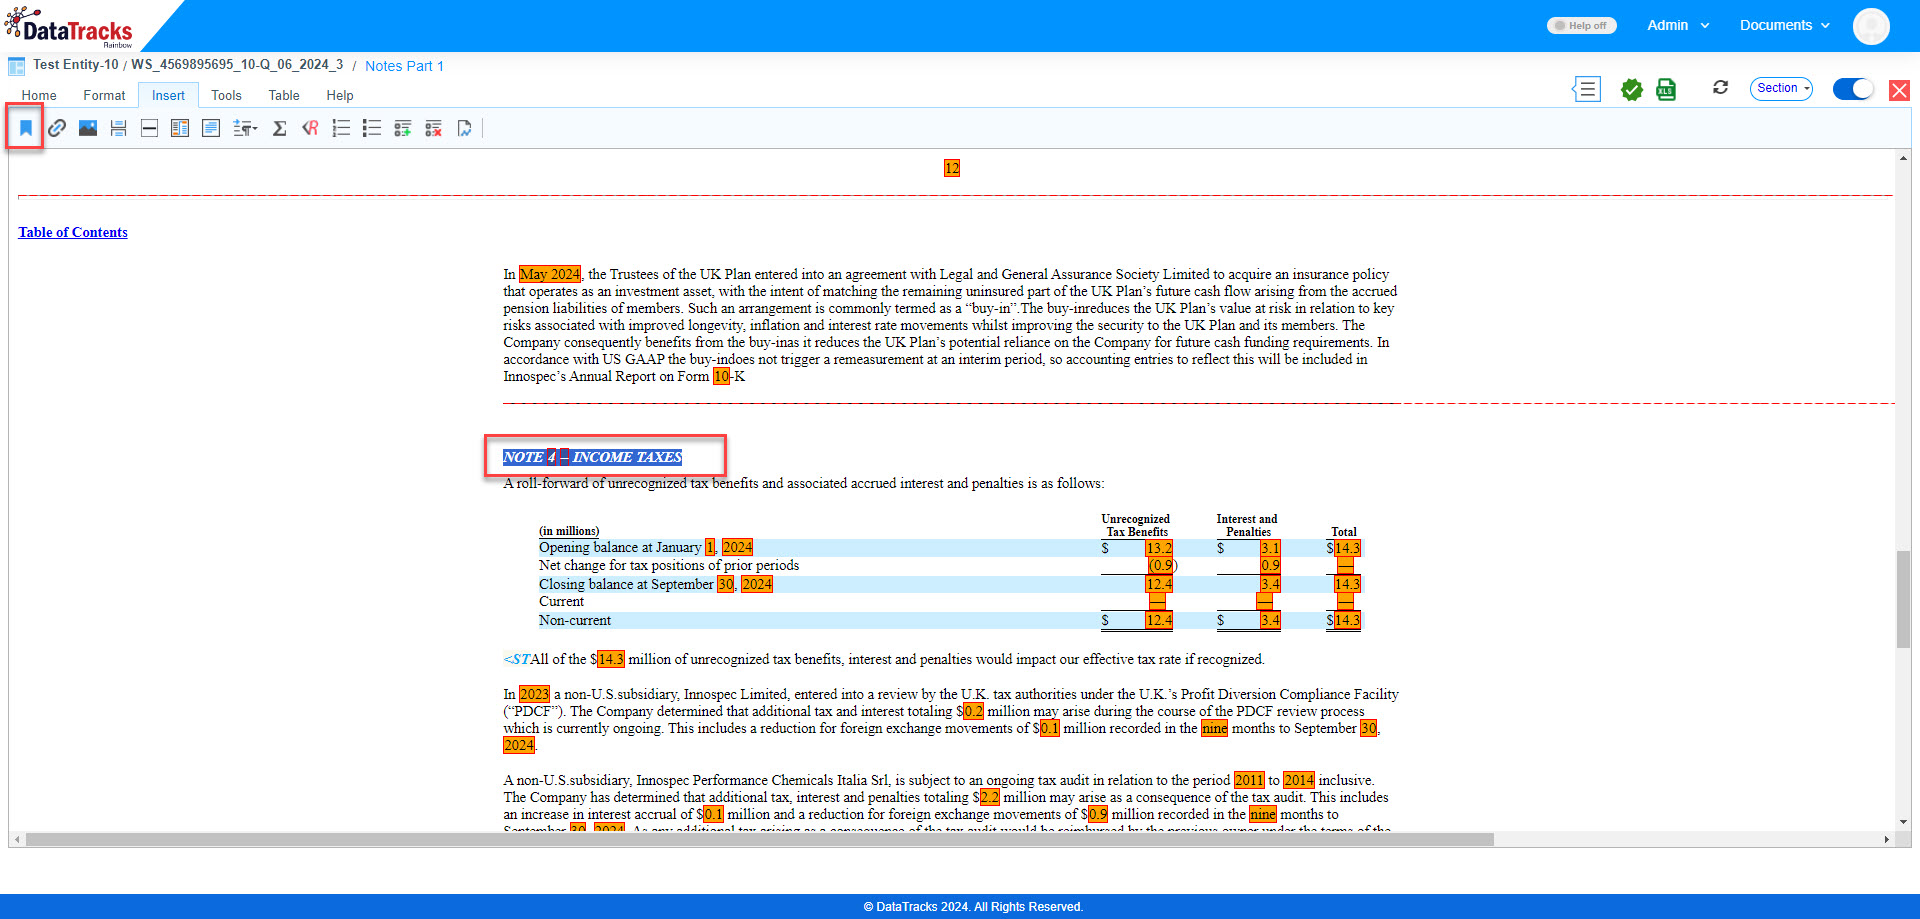Apply numbered list from the Insert toolbar
This screenshot has width=1920, height=919.
[x=341, y=128]
